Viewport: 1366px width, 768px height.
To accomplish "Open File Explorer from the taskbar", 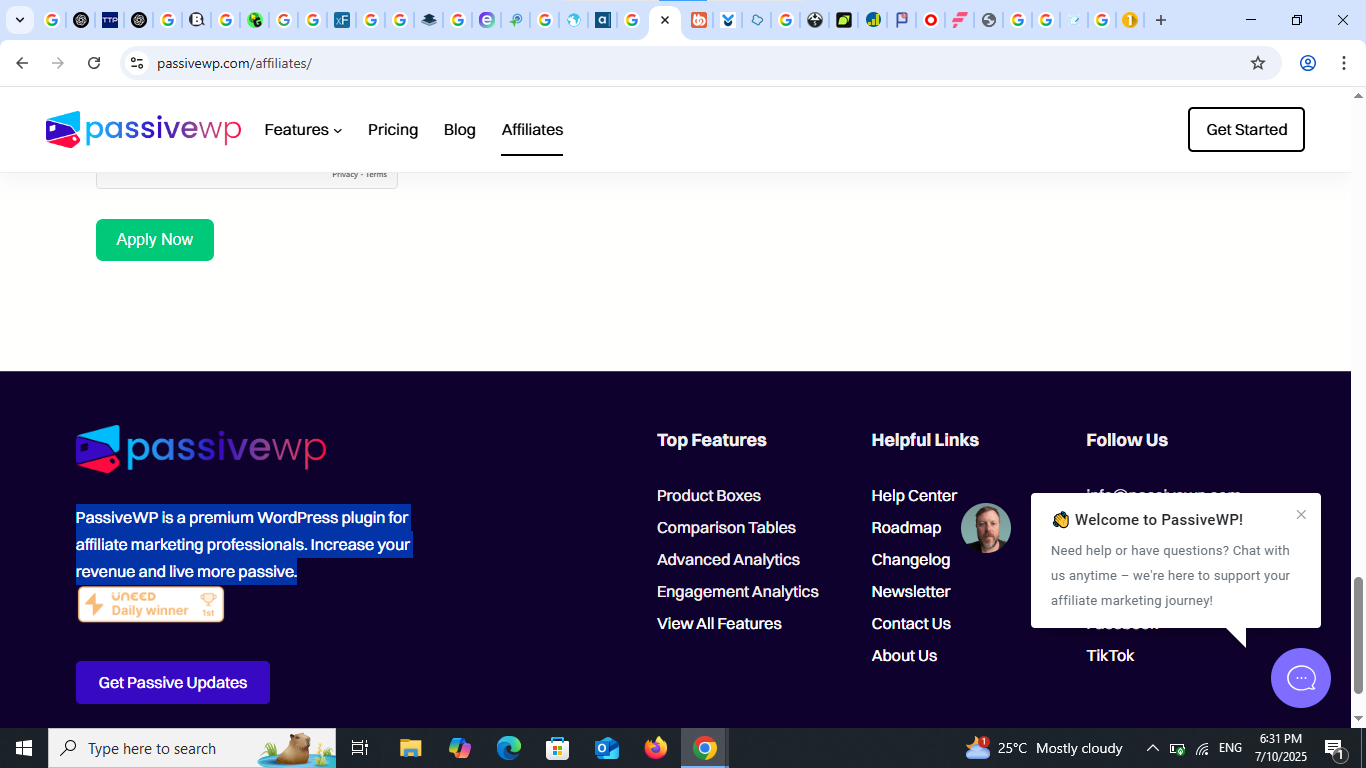I will 410,748.
